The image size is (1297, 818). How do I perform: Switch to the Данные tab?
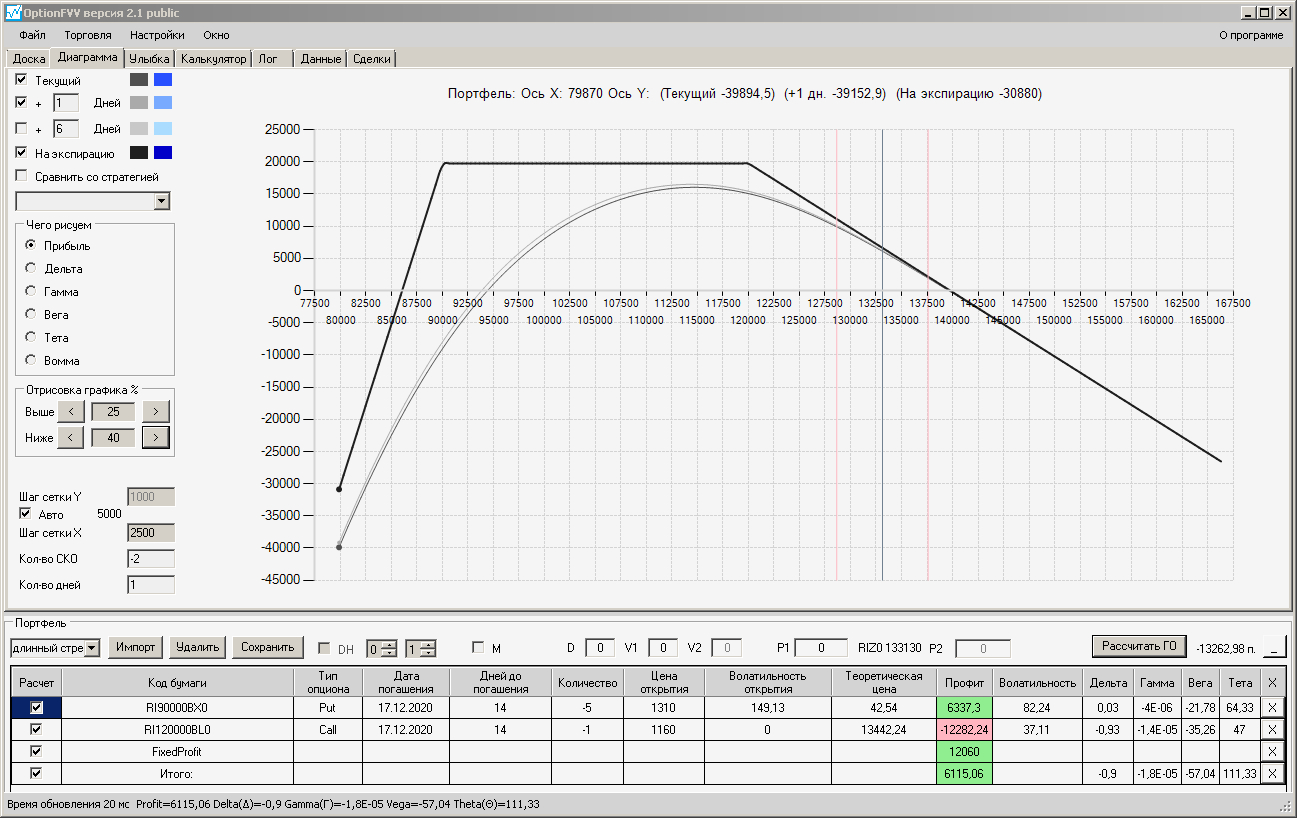click(321, 59)
